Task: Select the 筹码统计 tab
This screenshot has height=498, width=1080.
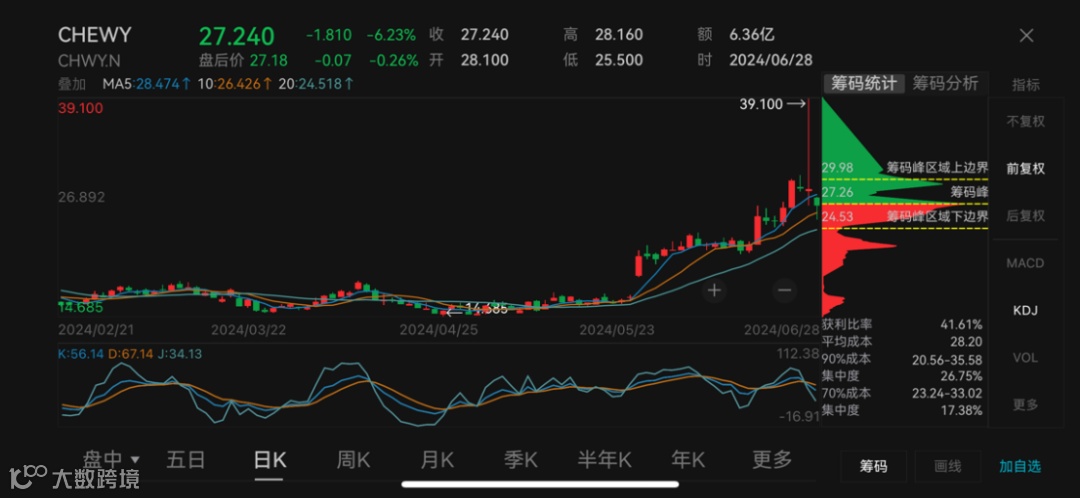Action: tap(864, 84)
